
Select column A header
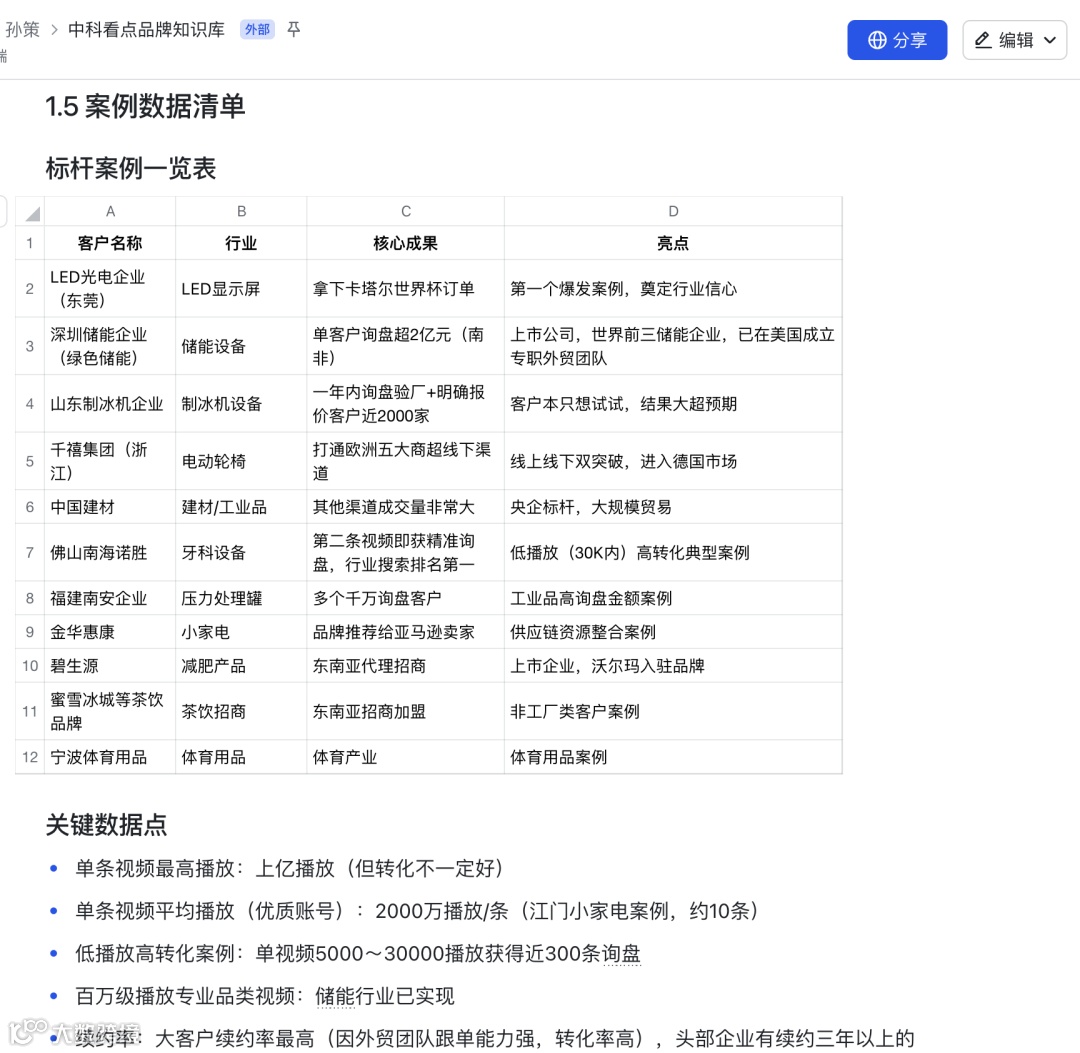pos(110,211)
